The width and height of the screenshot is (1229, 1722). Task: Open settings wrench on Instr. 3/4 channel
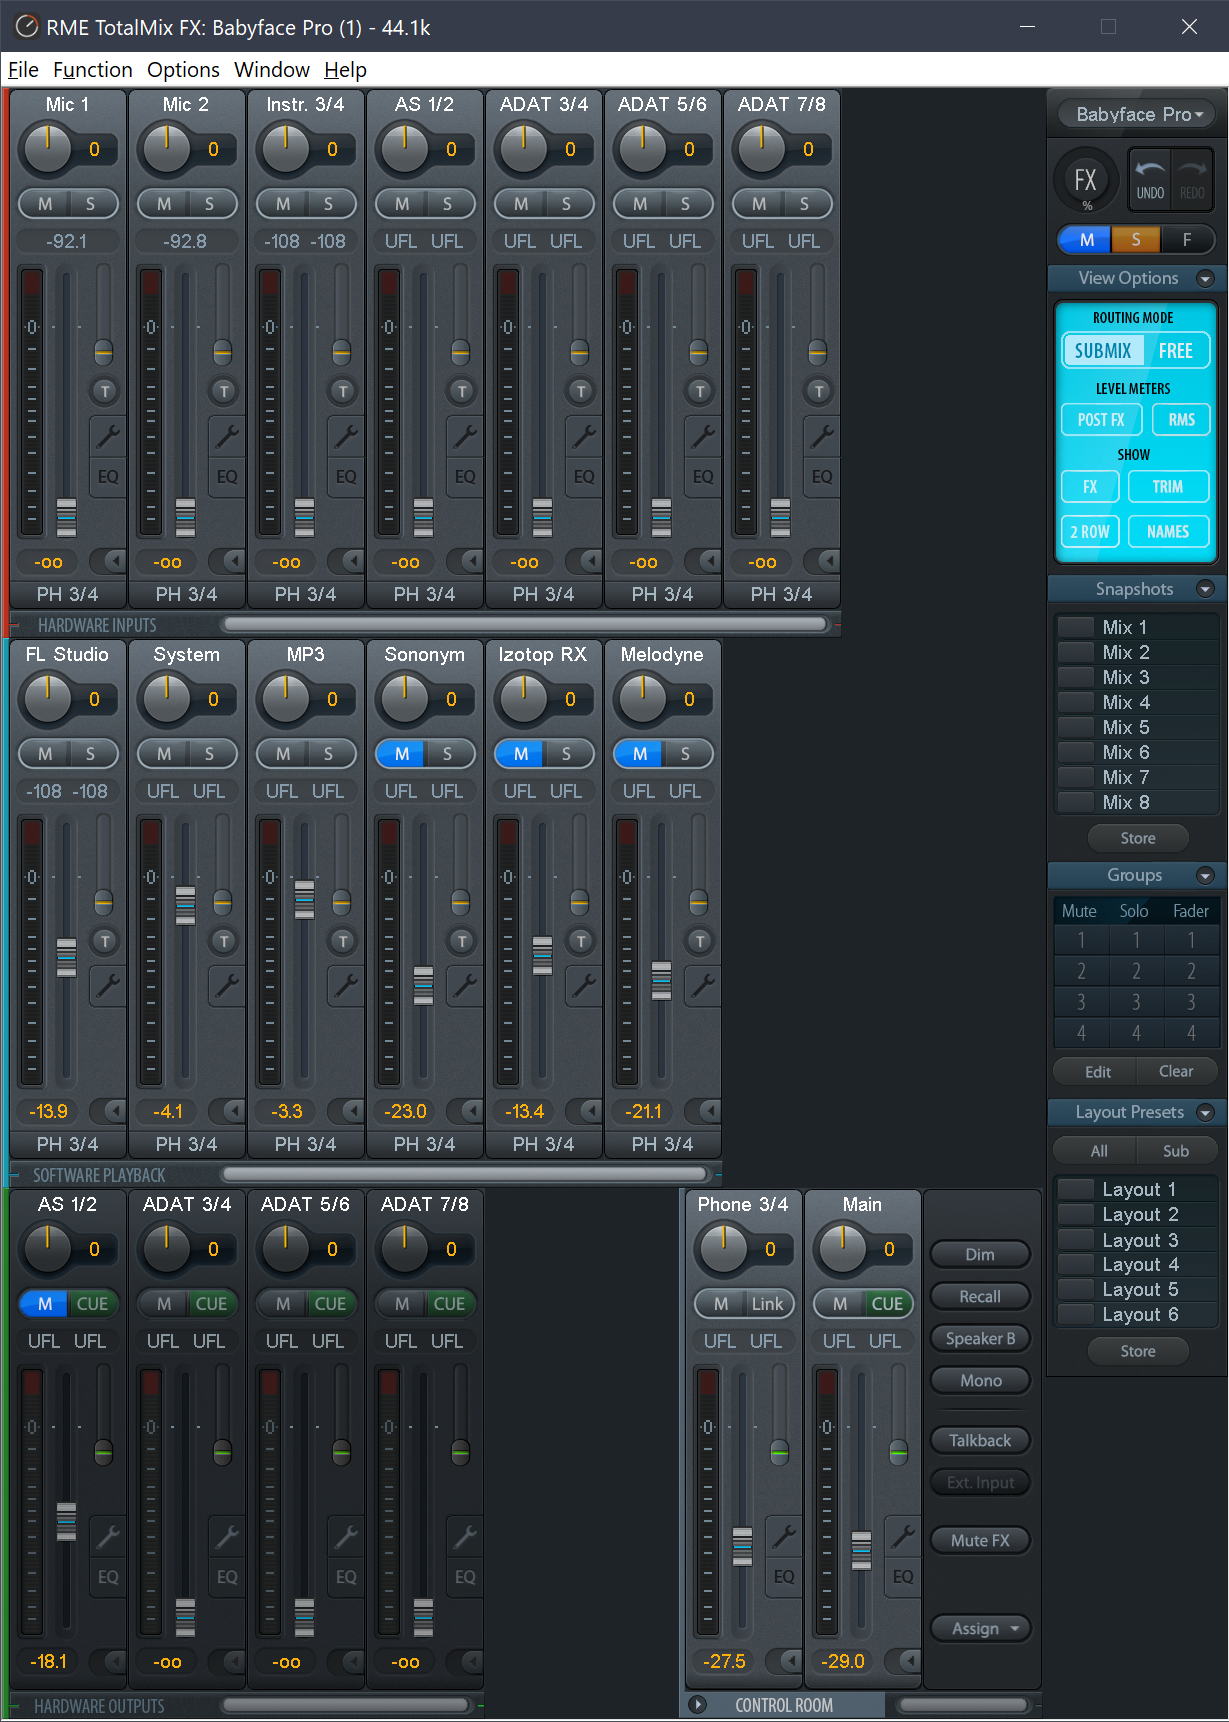click(346, 436)
